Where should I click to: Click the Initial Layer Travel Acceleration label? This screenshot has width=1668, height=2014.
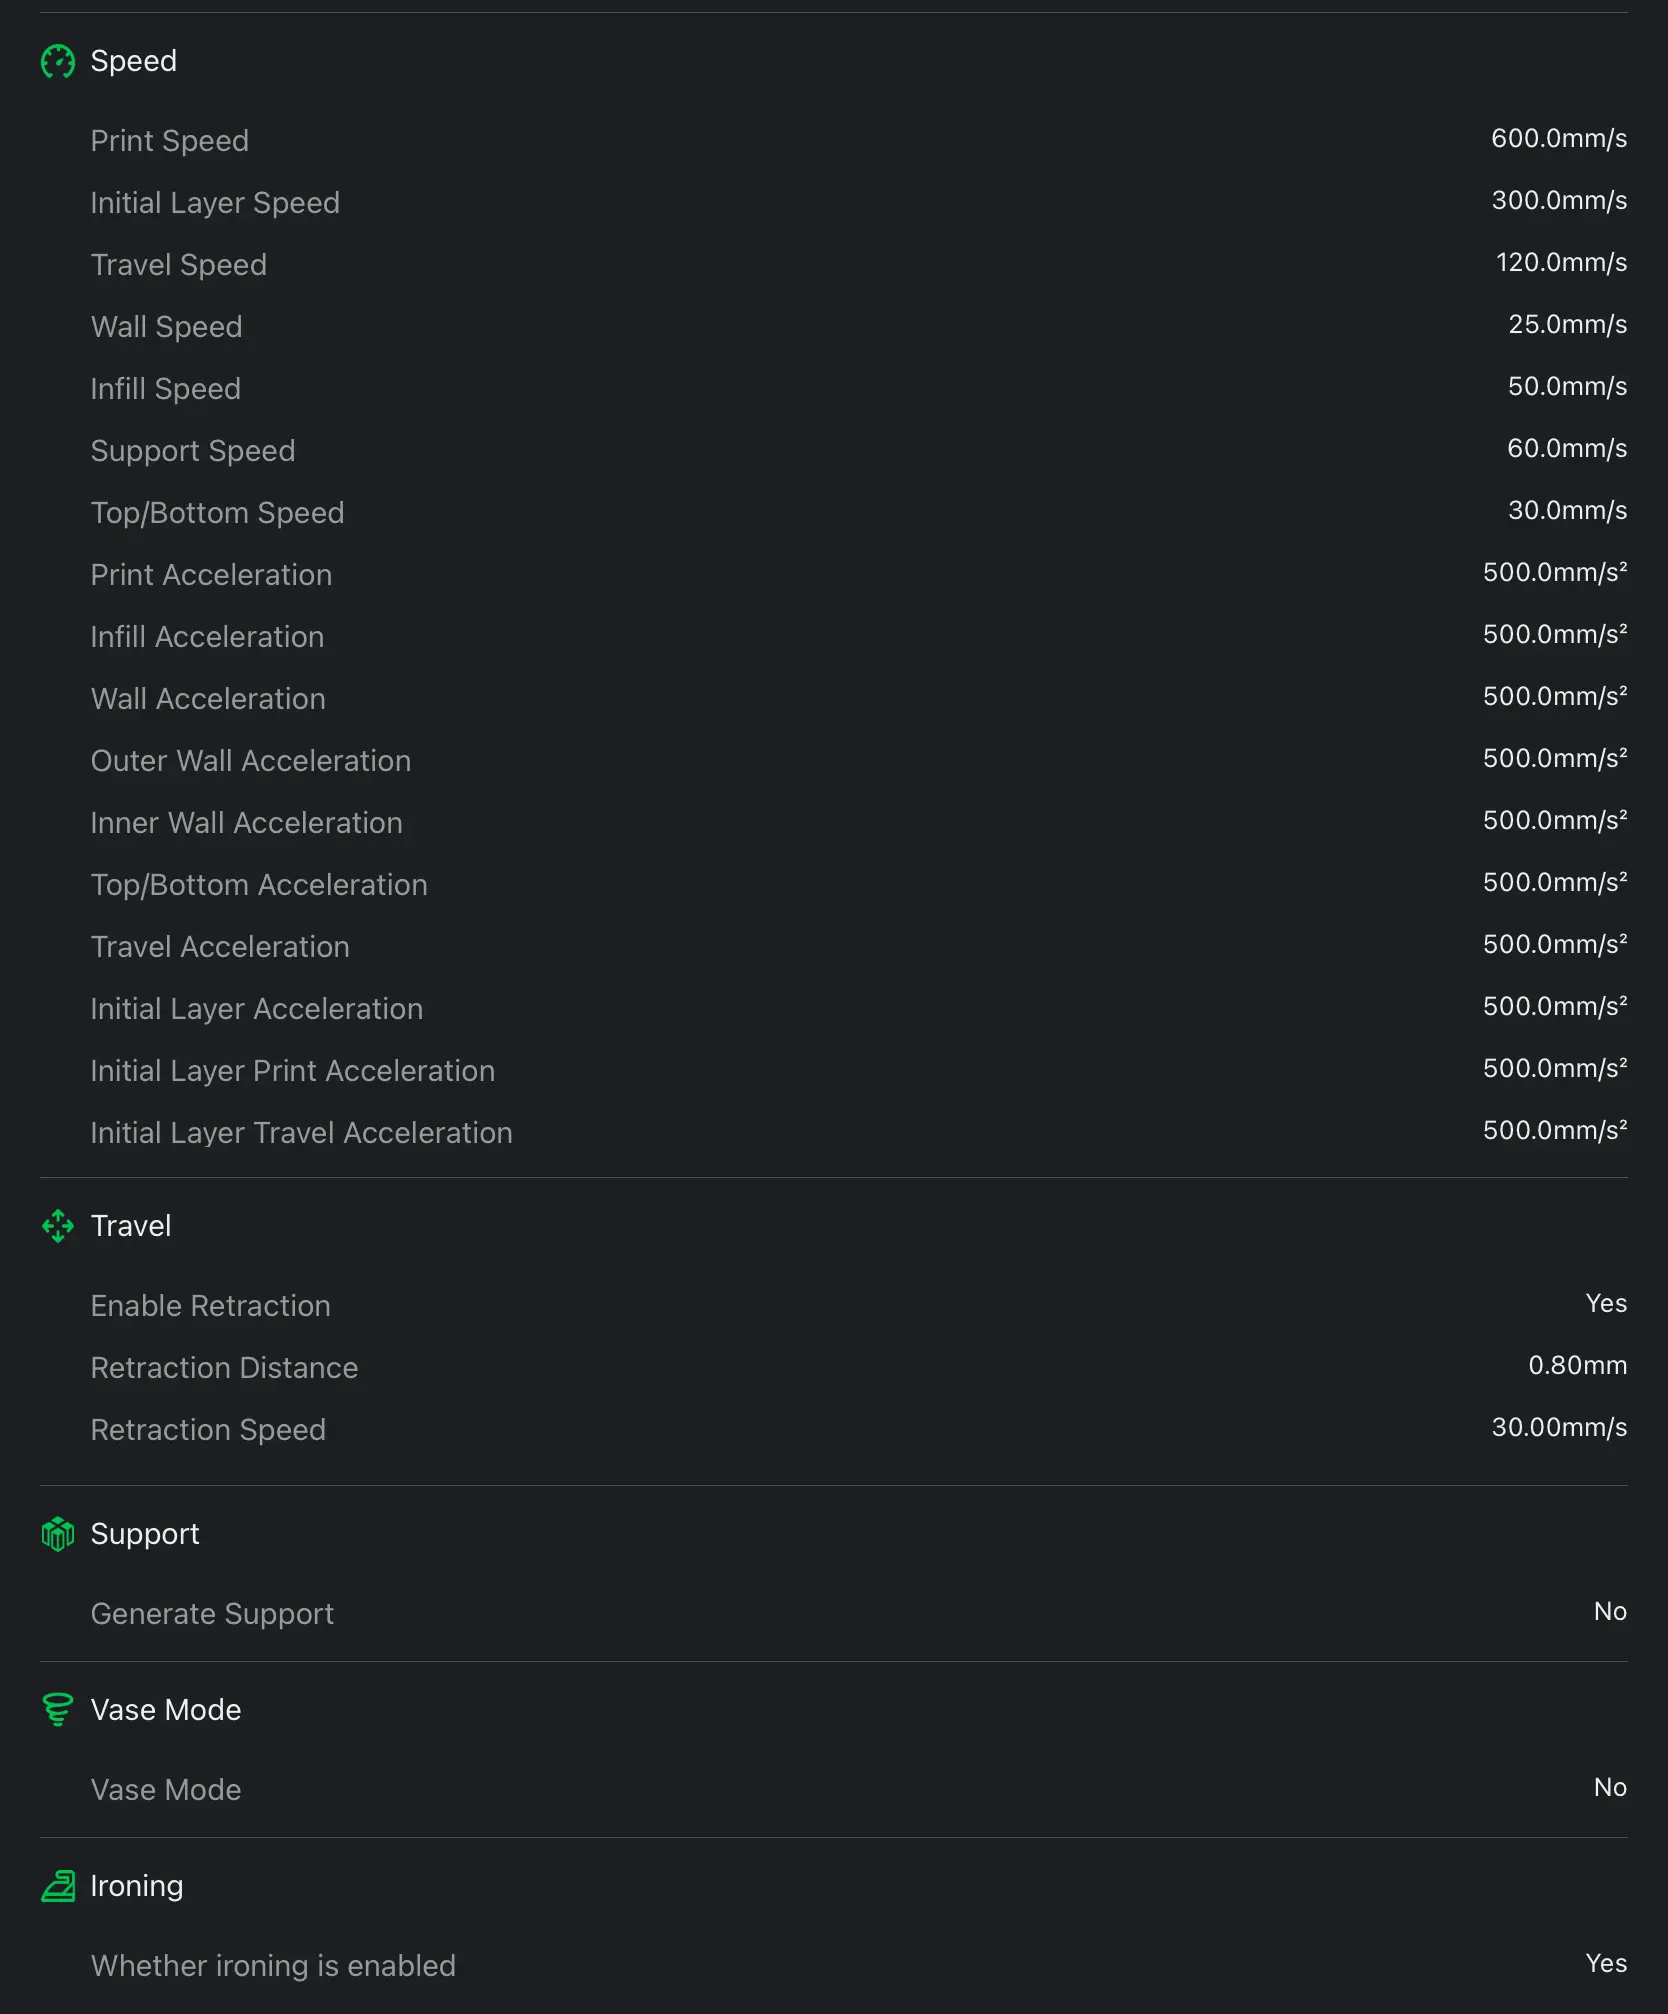(301, 1133)
